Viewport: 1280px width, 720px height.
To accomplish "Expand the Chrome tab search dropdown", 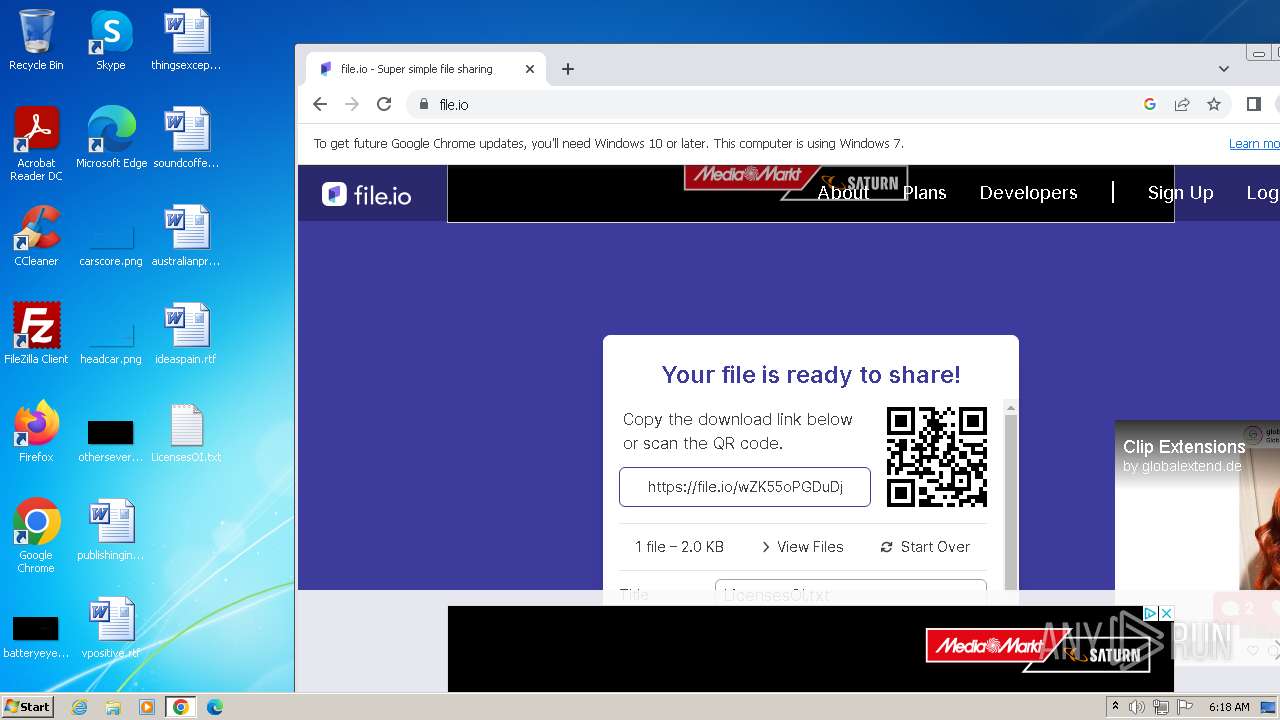I will (x=1223, y=69).
